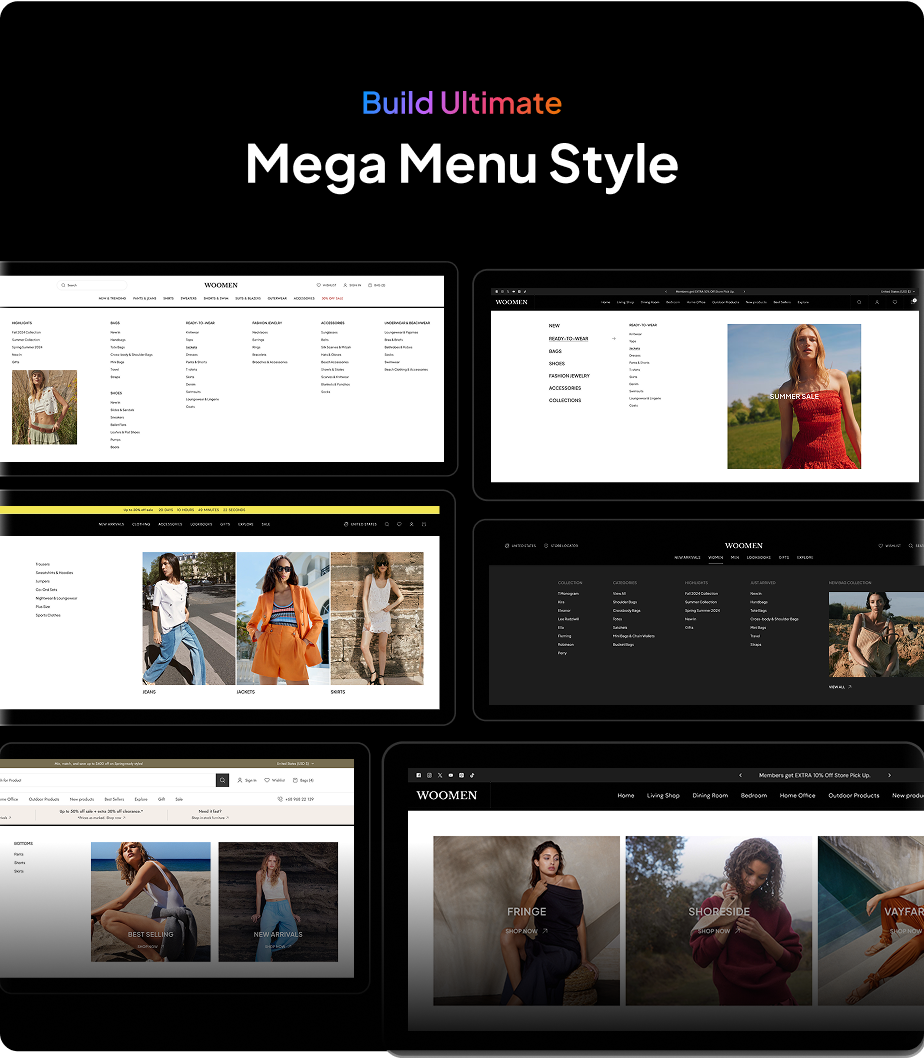Image resolution: width=924 pixels, height=1058 pixels.
Task: Open the Bag icon in top-left mockup
Action: [x=370, y=285]
